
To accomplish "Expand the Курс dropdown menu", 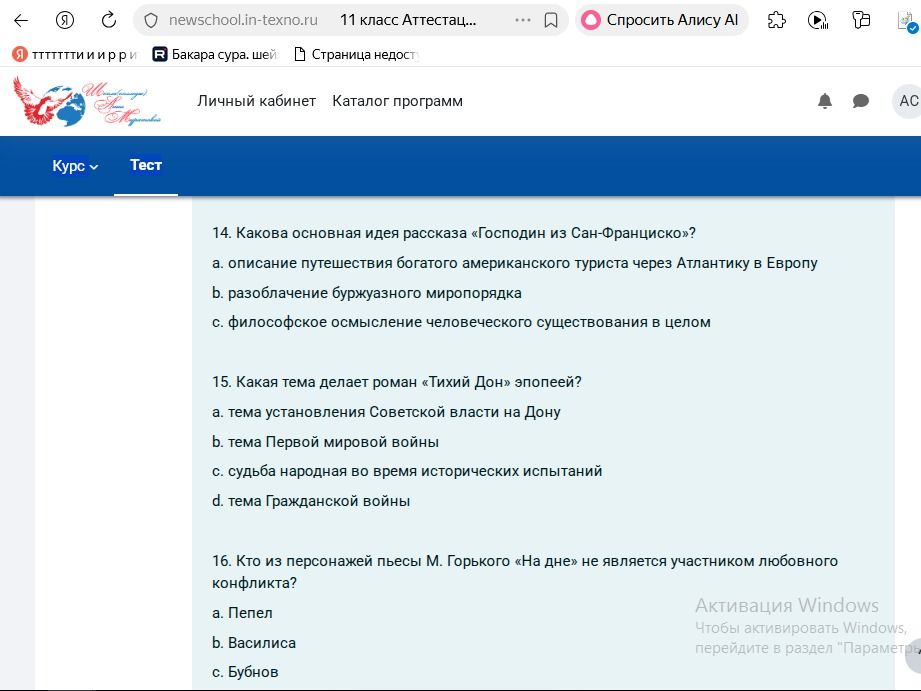I will [75, 166].
